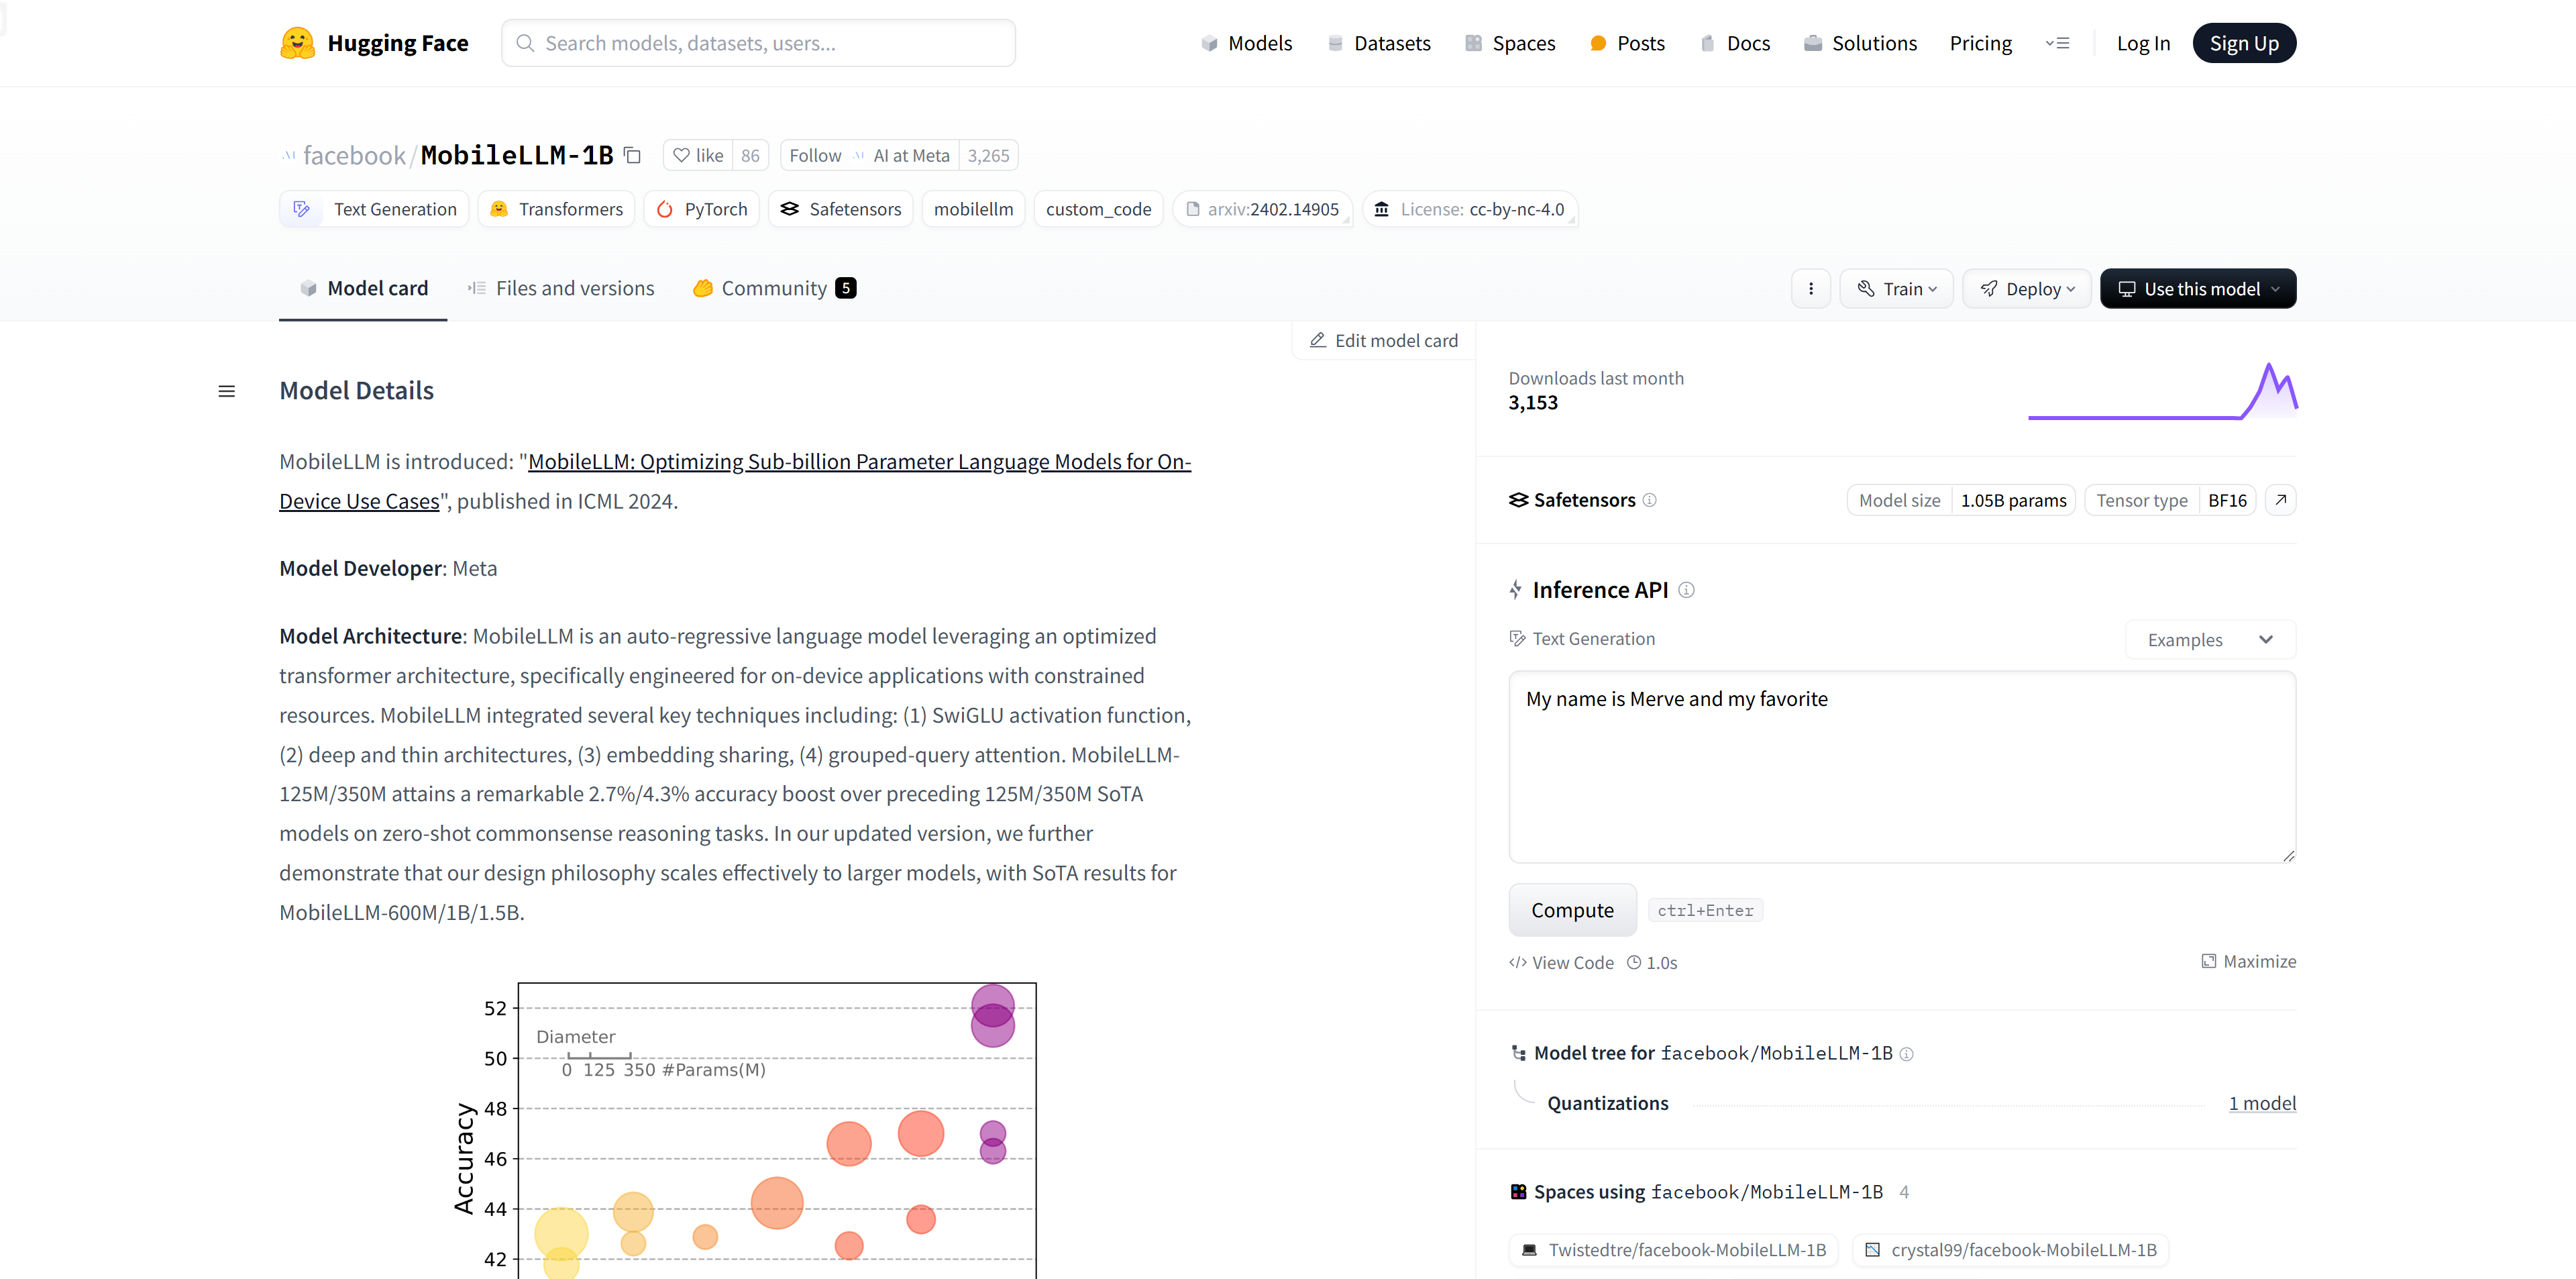Click the Sign Up button
Screen dimensions: 2576x1279
pos(2244,43)
